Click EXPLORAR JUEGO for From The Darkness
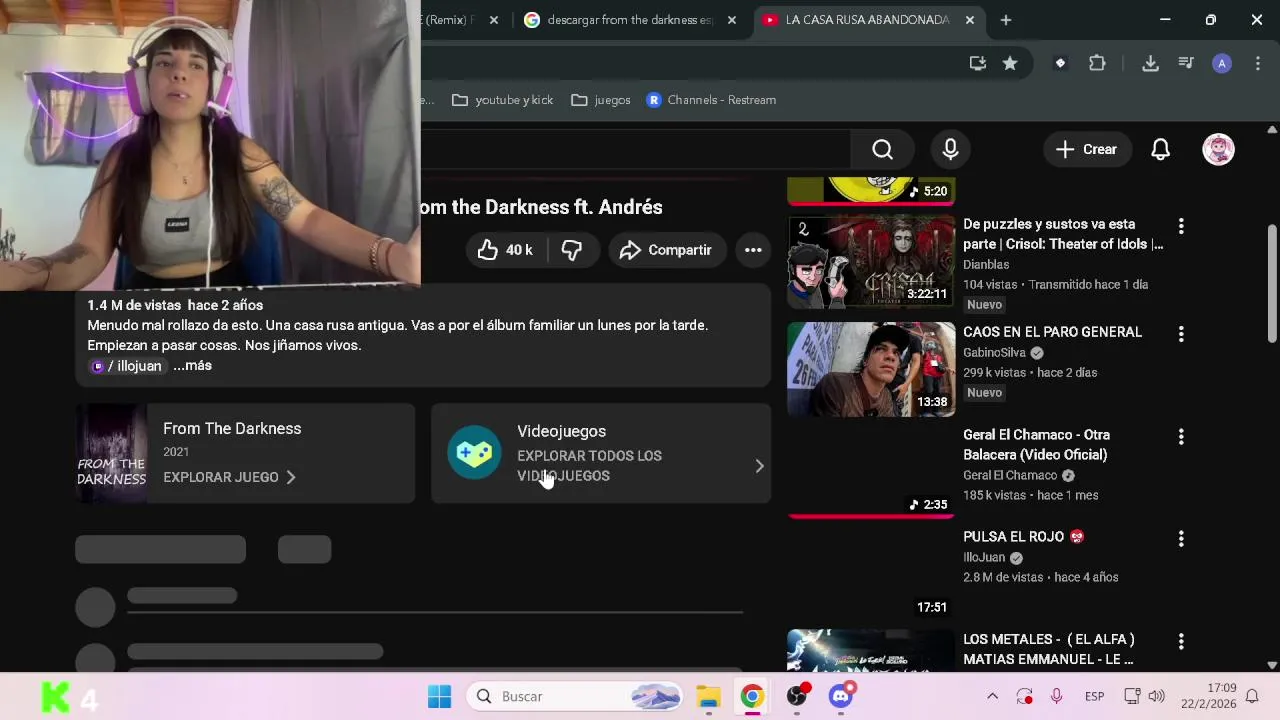This screenshot has height=720, width=1280. tap(230, 477)
